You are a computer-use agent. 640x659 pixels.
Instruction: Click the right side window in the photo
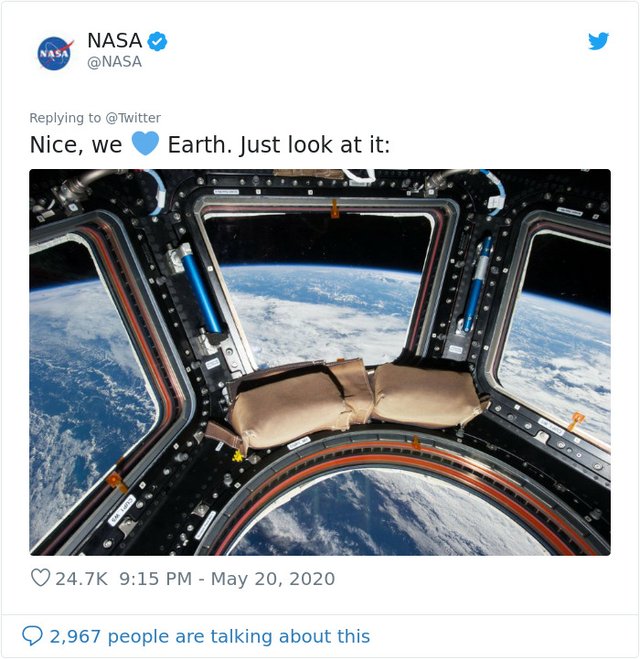[560, 340]
